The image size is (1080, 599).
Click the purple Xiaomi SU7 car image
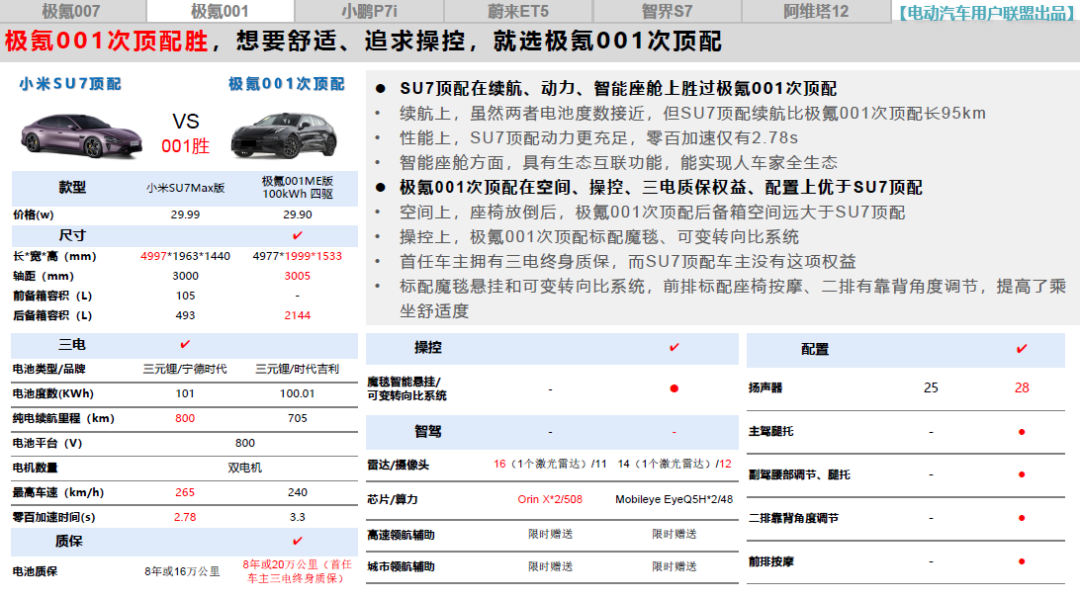[81, 135]
